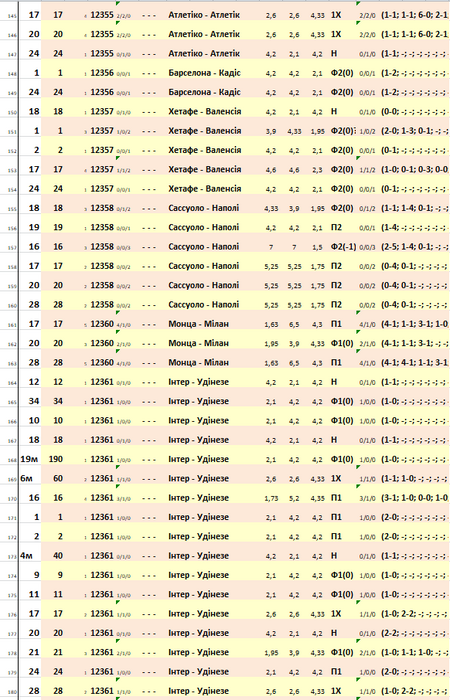Viewport: 450px width, 700px height.
Task: Click 'Монца - Мілан' in row 163
Action: pos(198,362)
